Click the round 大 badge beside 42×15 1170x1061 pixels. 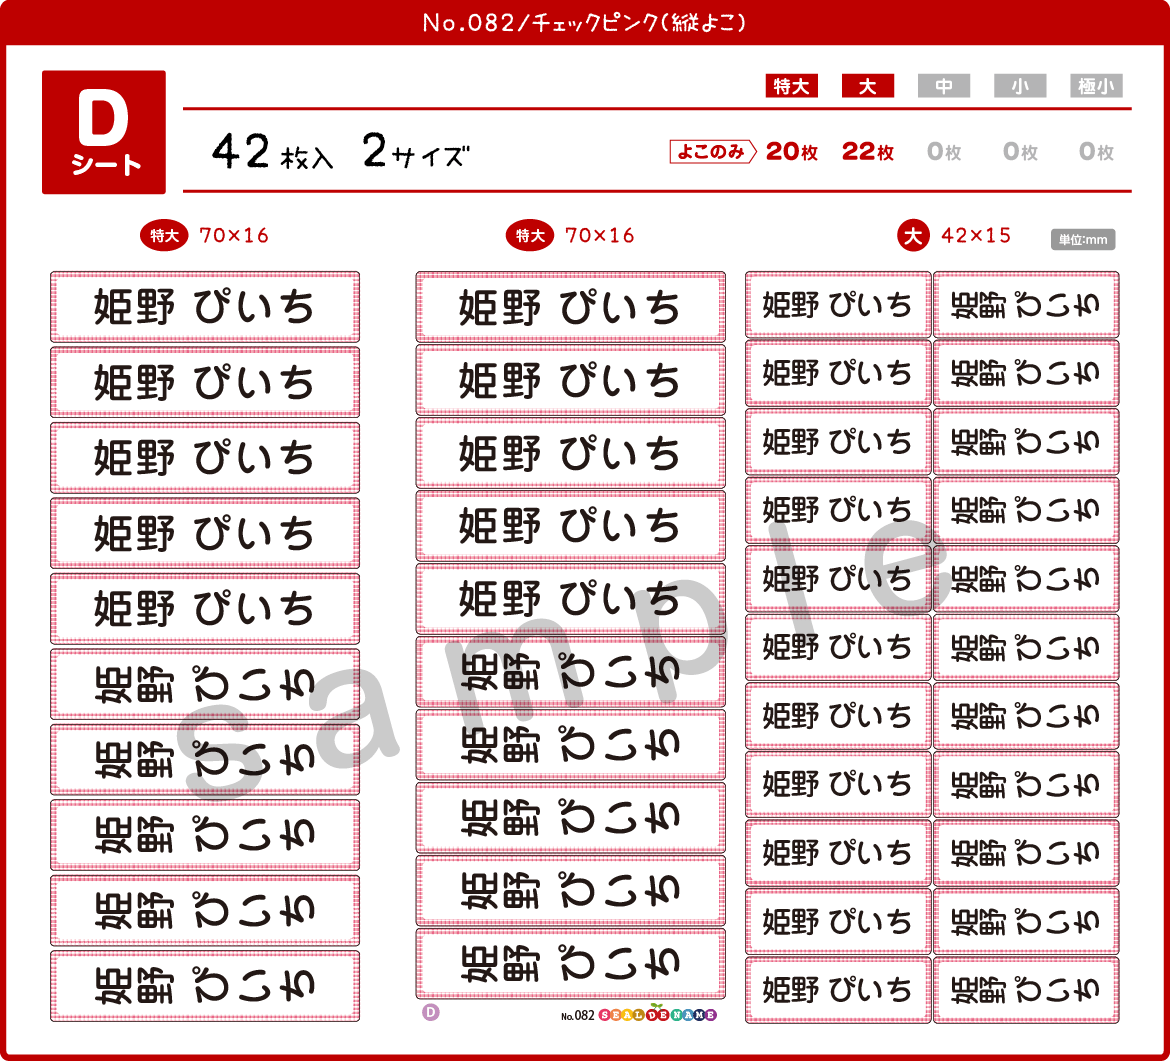click(x=913, y=236)
